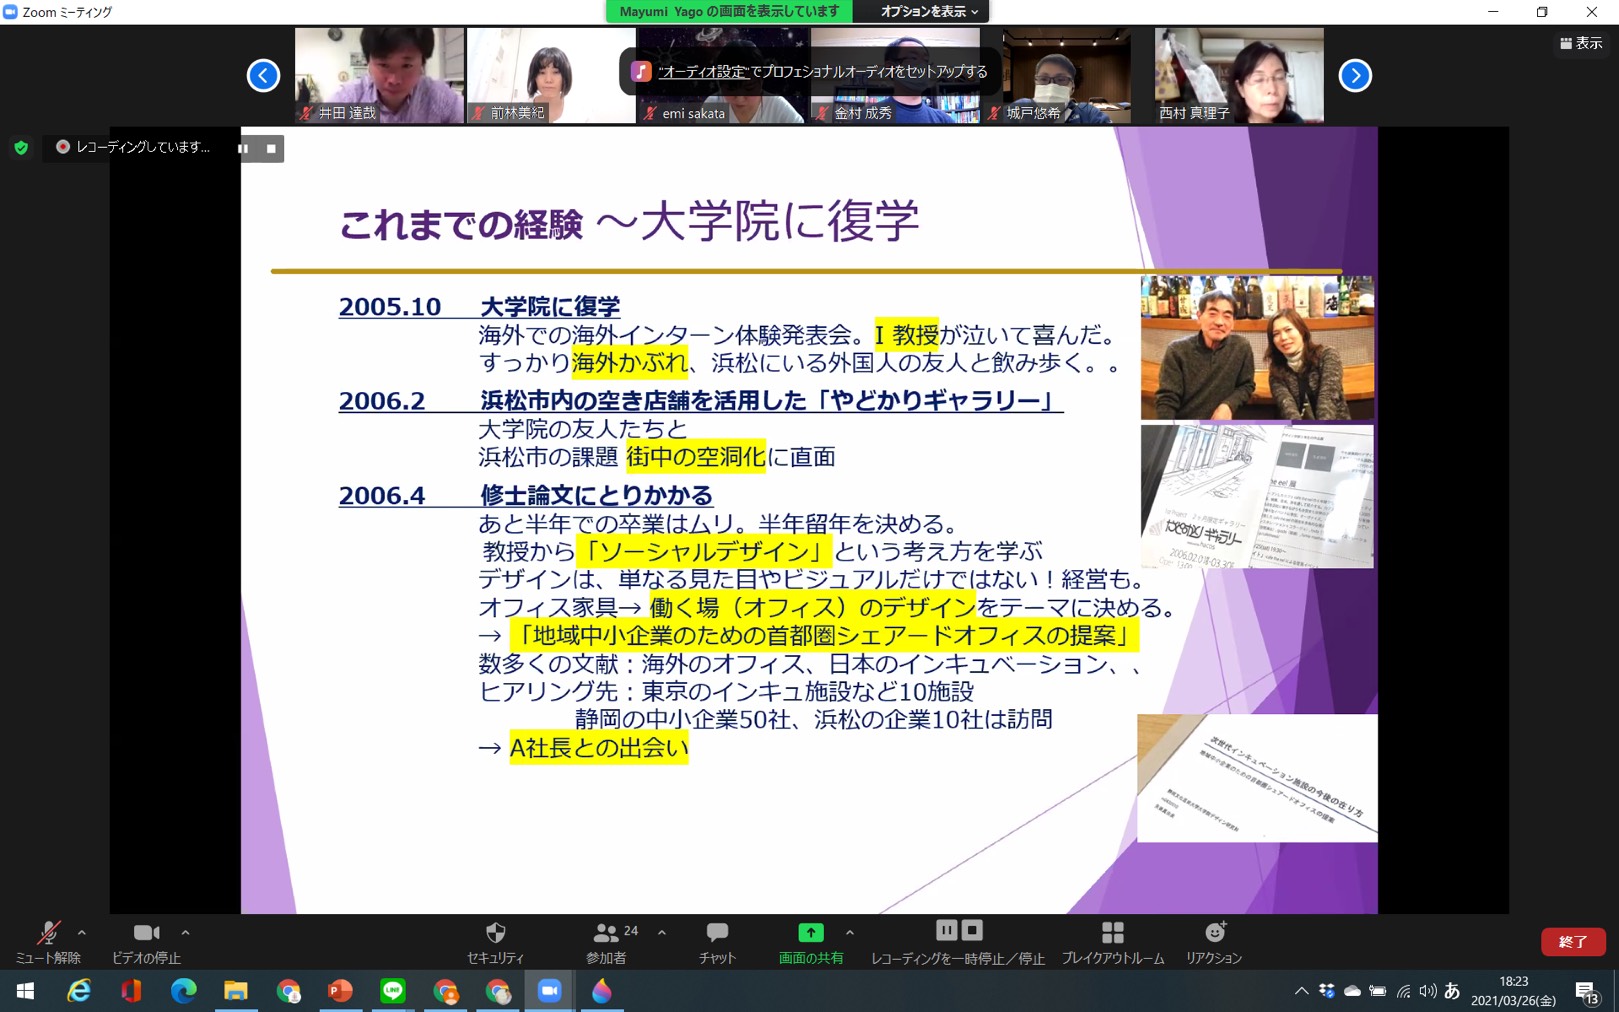
Task: Open the オプションを表示 dropdown
Action: pos(928,12)
